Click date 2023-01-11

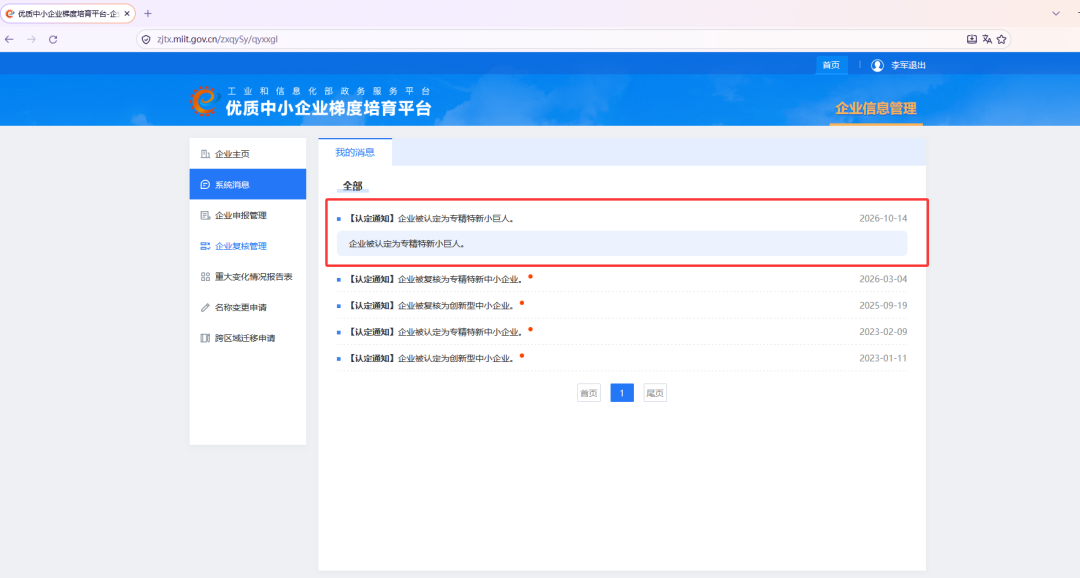pyautogui.click(x=883, y=358)
